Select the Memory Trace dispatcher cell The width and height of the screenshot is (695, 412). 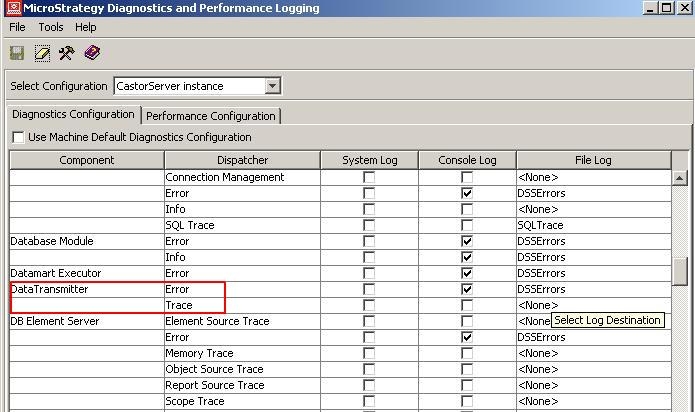pyautogui.click(x=242, y=353)
